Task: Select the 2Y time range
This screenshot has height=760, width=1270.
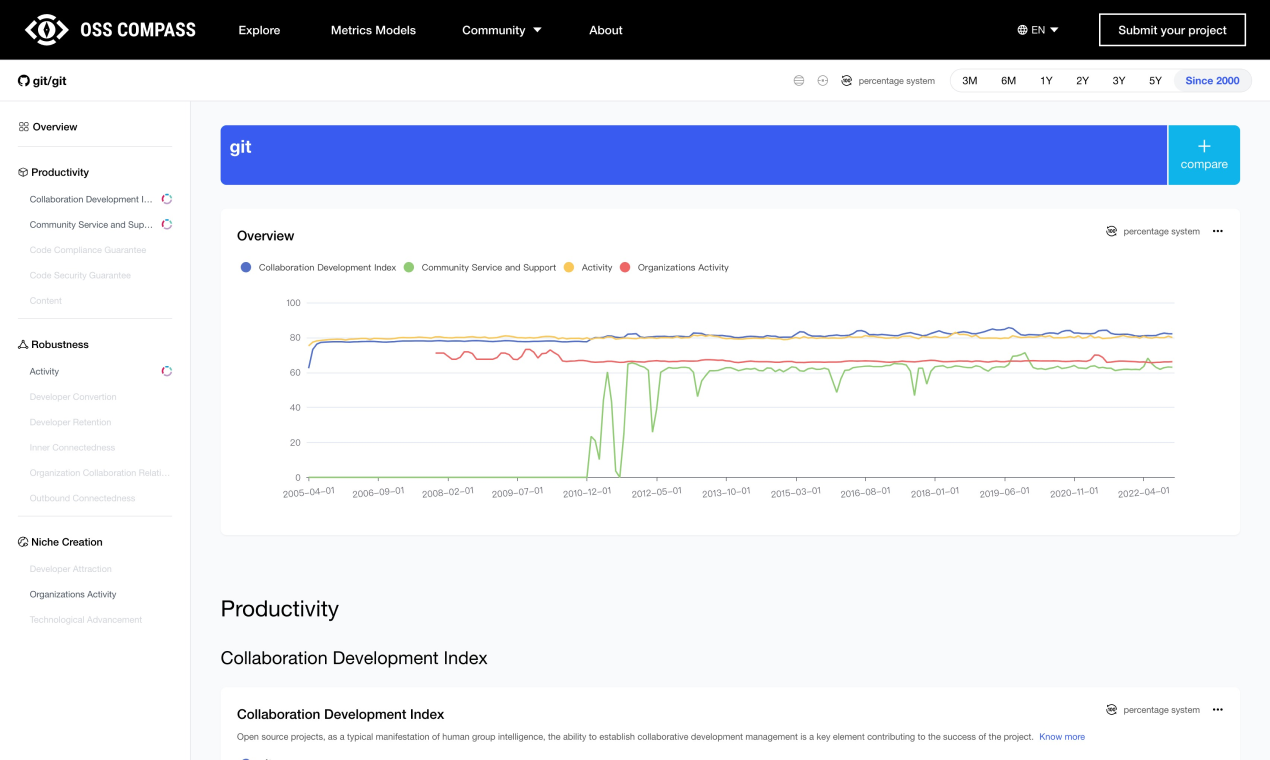Action: tap(1082, 81)
